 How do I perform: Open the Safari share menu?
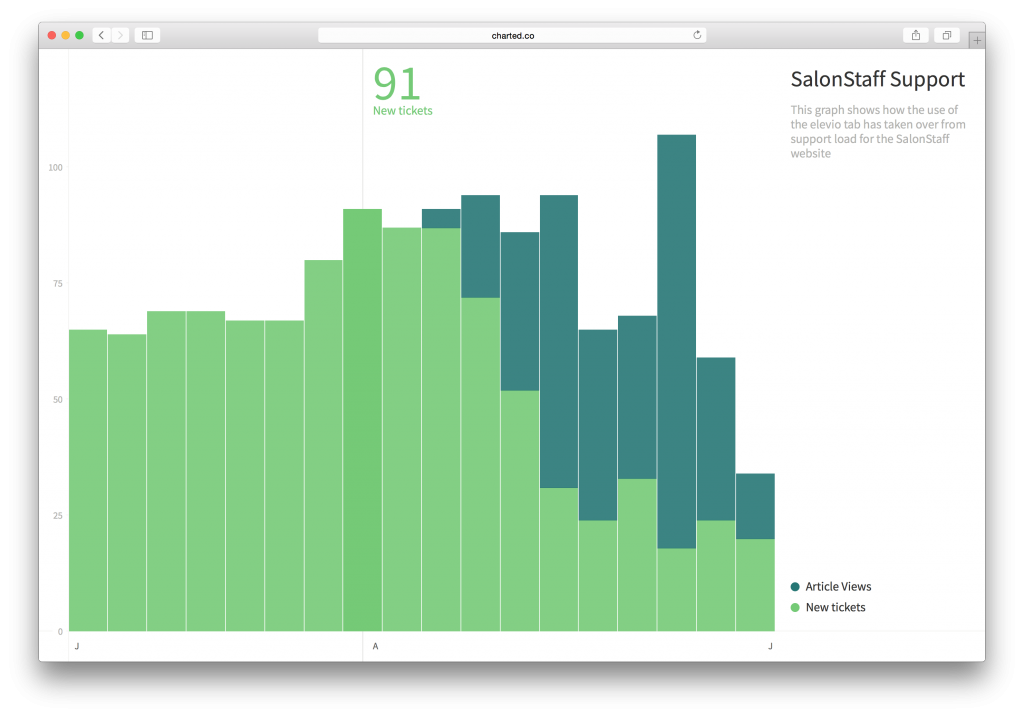pos(916,35)
